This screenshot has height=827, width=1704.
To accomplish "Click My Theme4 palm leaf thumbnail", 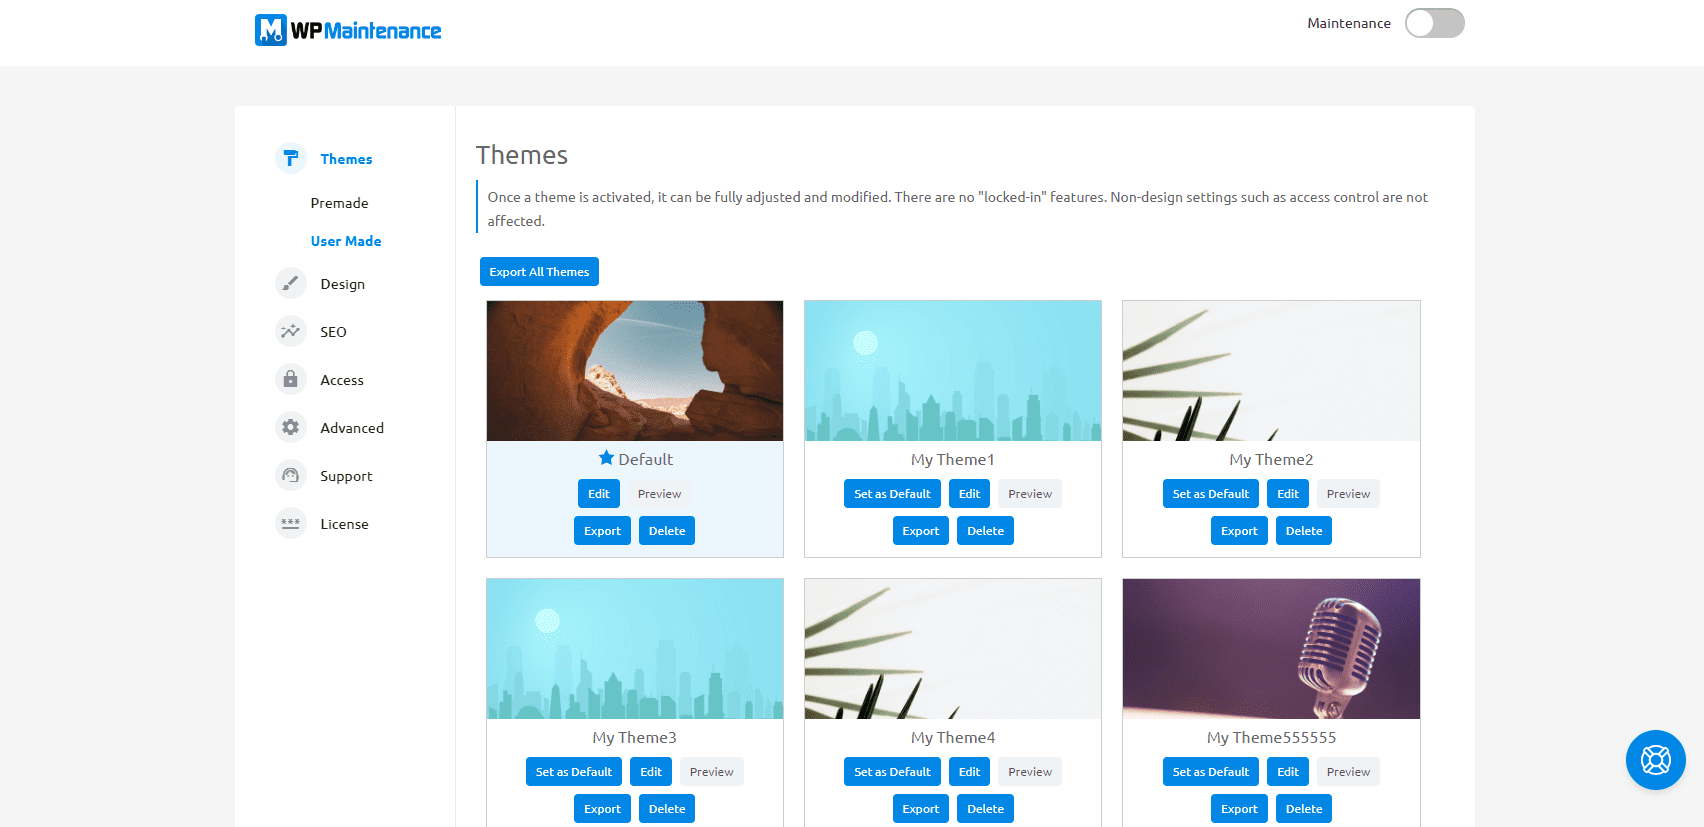I will tap(953, 649).
